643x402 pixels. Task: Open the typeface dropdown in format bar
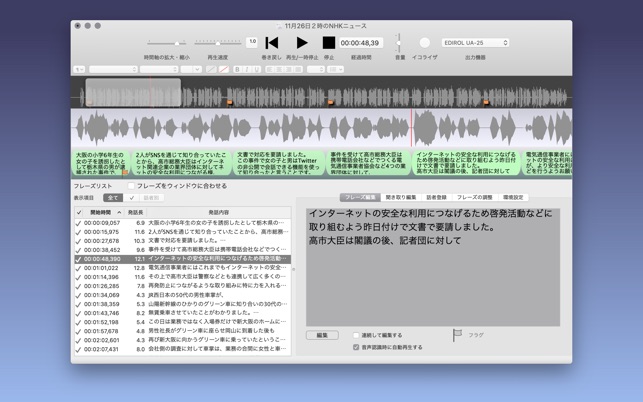(159, 69)
